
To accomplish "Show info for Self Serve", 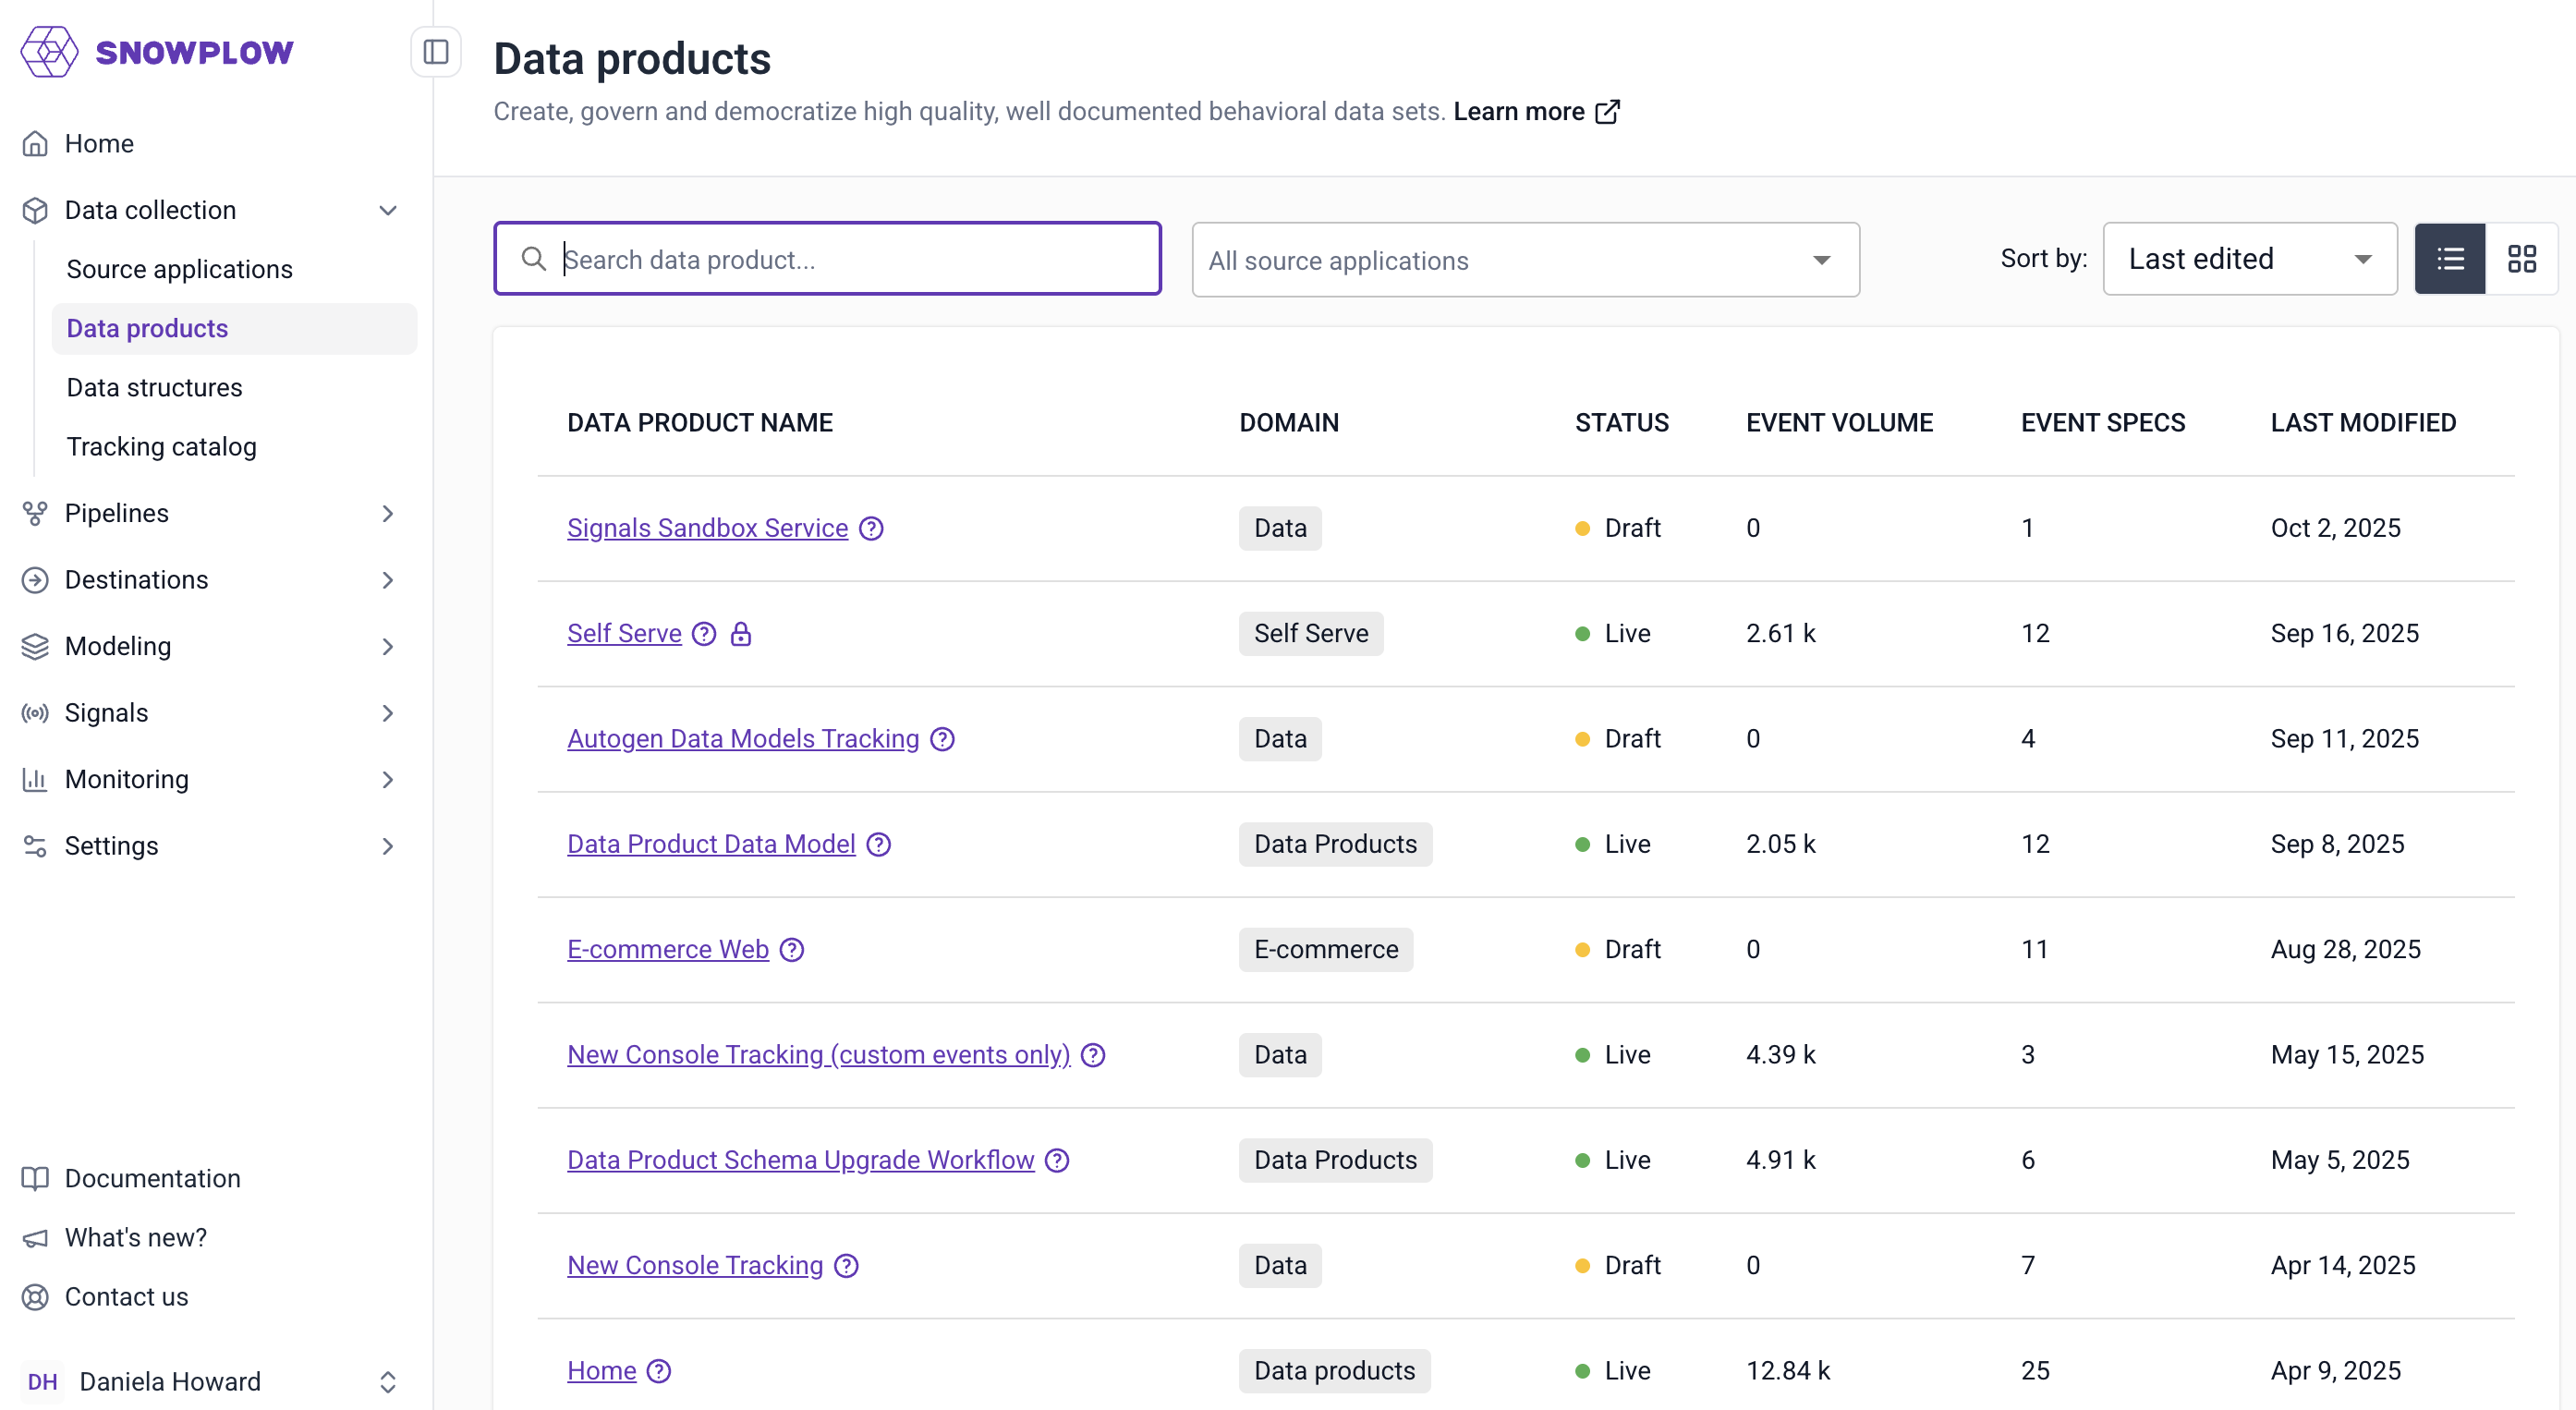I will (x=704, y=633).
